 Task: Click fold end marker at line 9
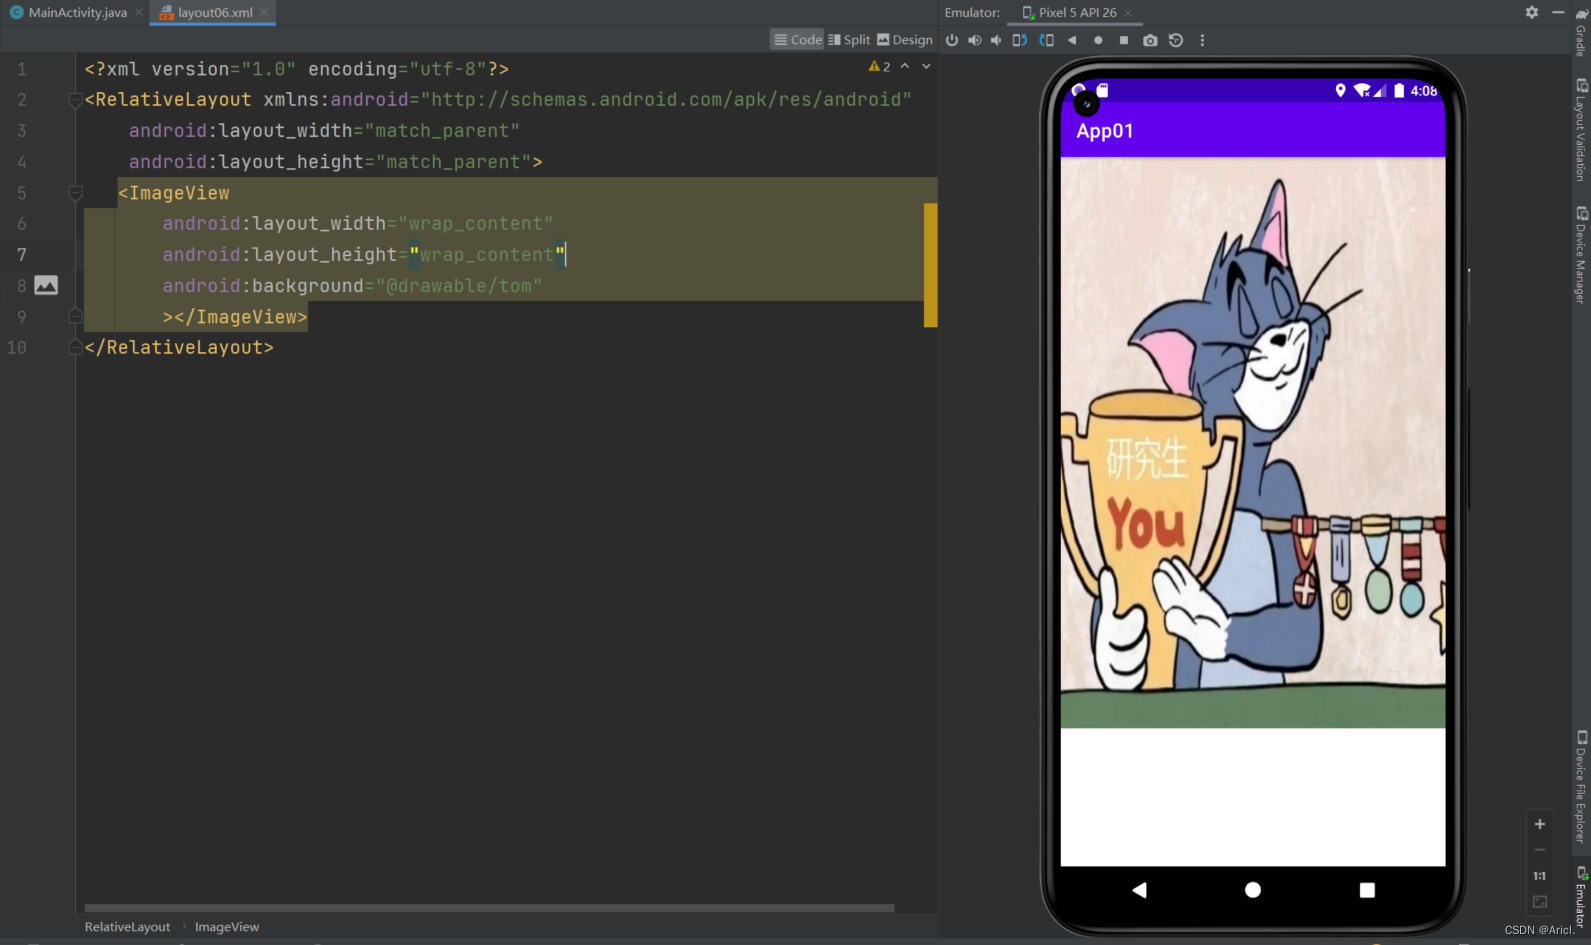coord(75,316)
